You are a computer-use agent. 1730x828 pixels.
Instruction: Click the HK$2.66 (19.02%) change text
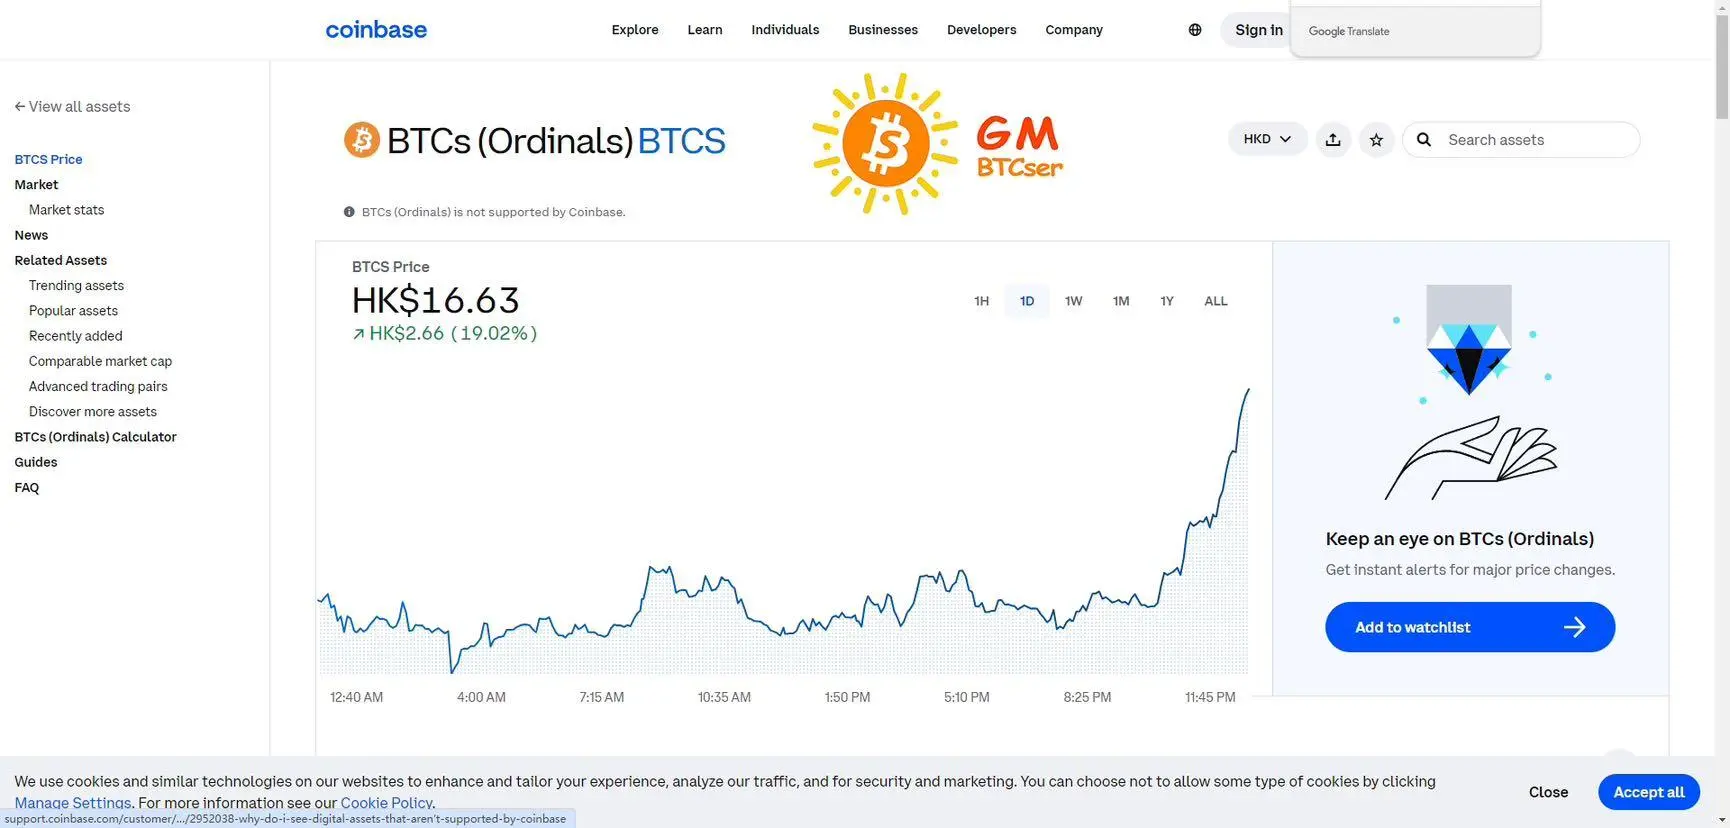(445, 334)
